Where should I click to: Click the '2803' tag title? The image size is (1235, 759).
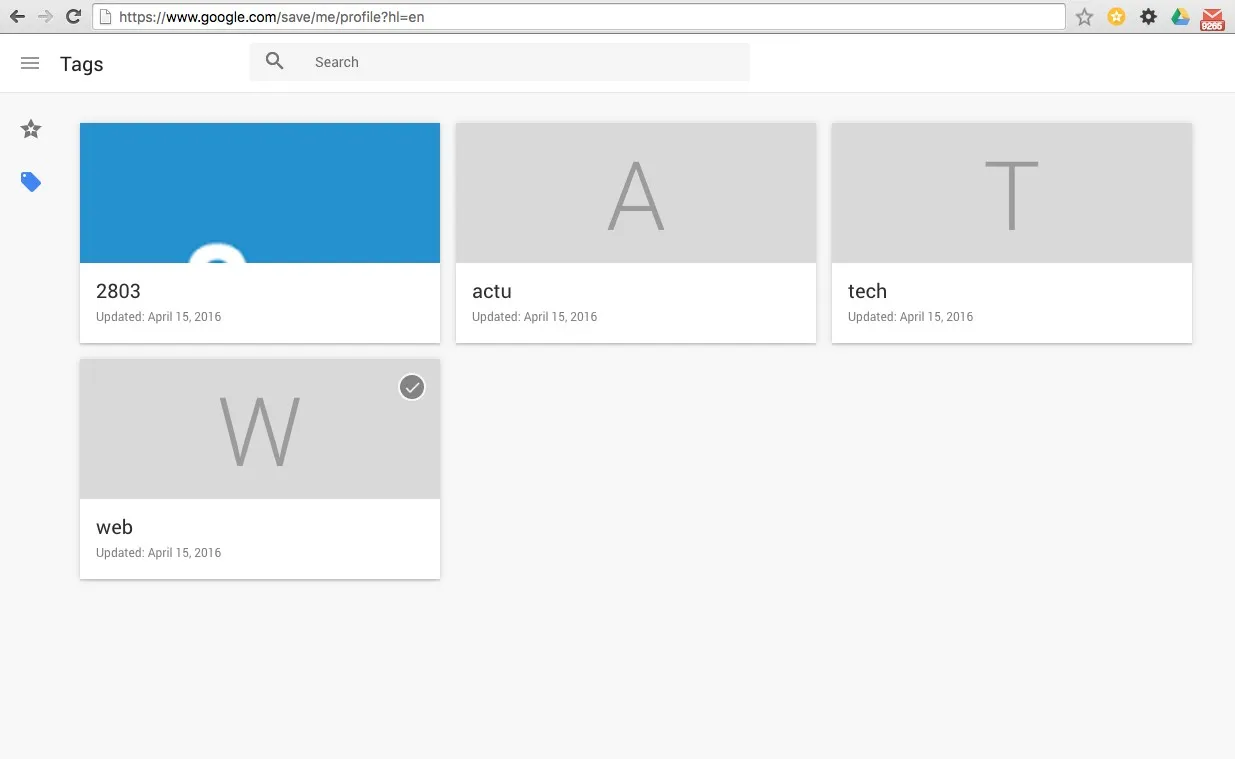pos(118,291)
